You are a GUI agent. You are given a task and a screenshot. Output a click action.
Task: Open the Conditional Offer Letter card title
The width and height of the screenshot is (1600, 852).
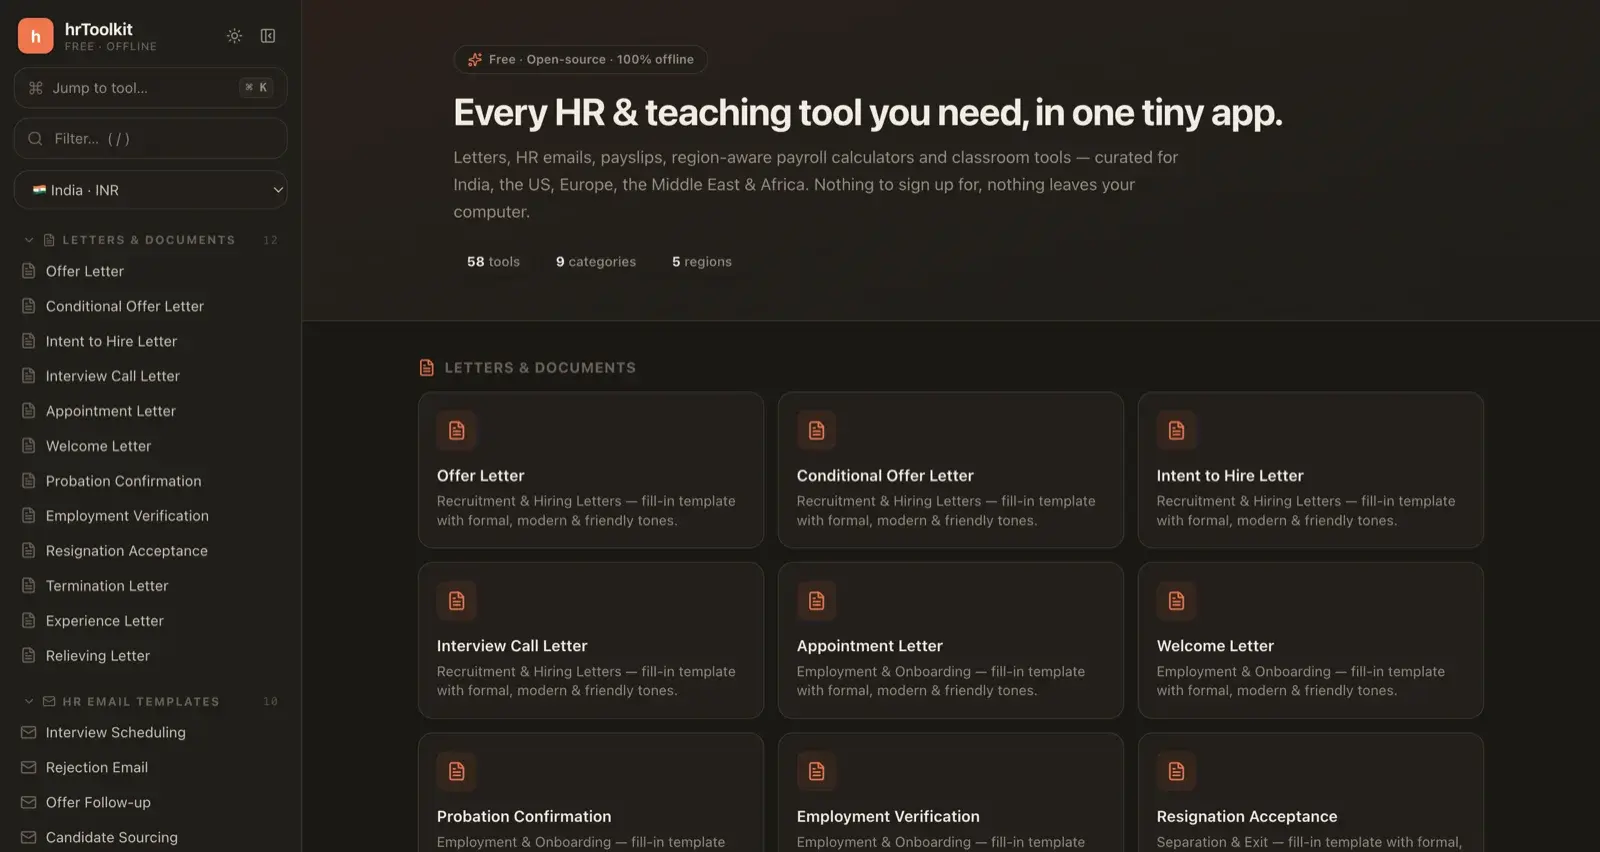click(x=885, y=476)
